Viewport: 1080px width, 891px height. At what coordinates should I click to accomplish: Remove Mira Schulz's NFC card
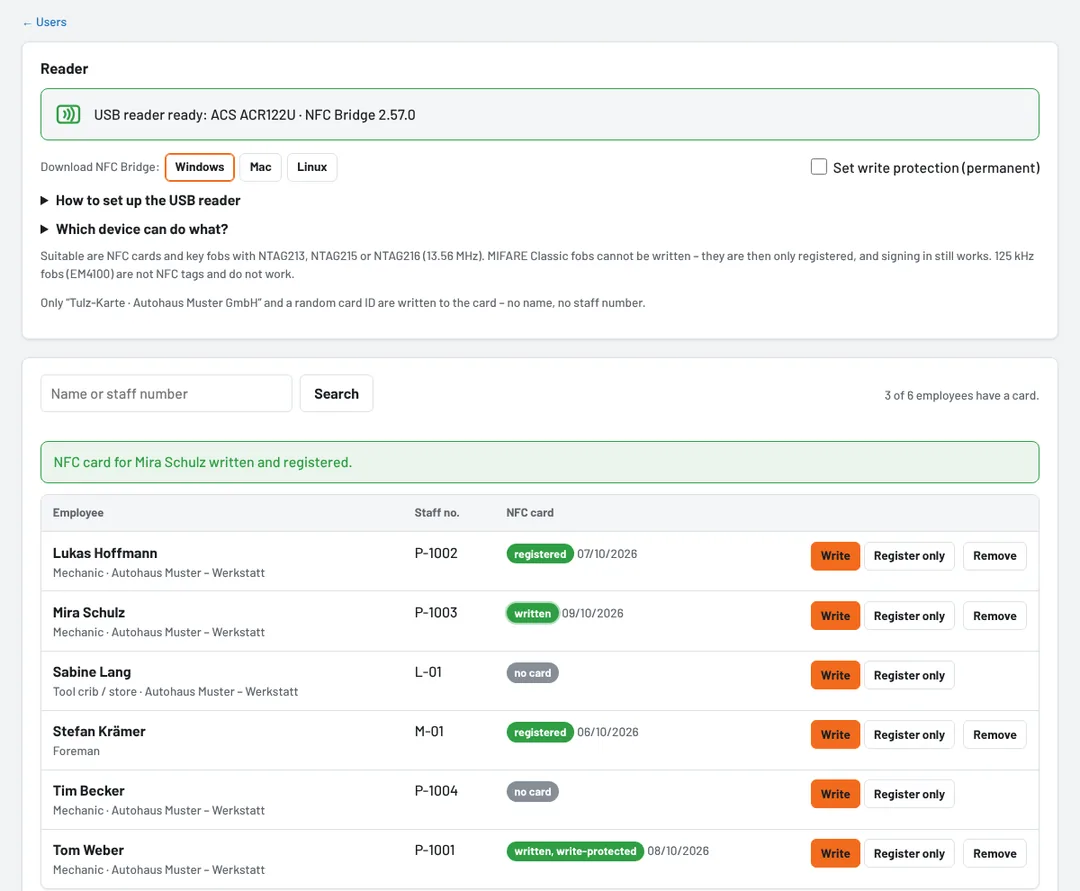(x=995, y=616)
